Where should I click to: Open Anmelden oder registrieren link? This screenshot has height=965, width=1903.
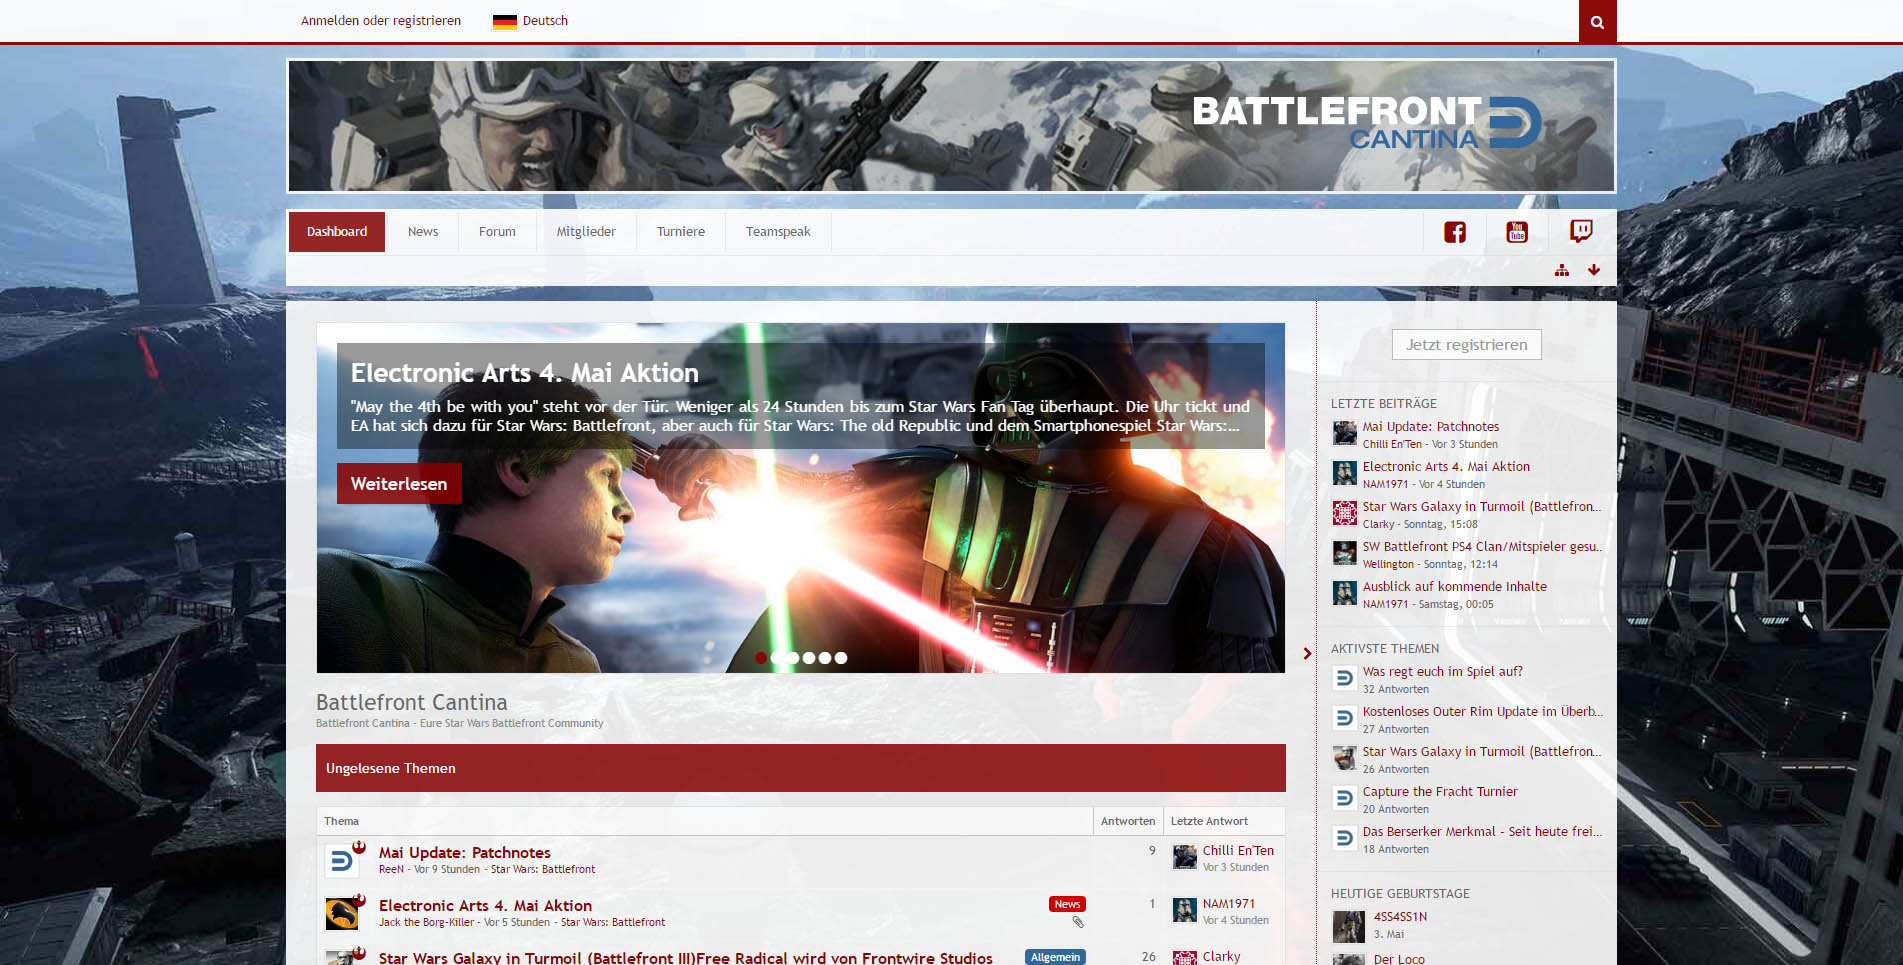pyautogui.click(x=381, y=21)
